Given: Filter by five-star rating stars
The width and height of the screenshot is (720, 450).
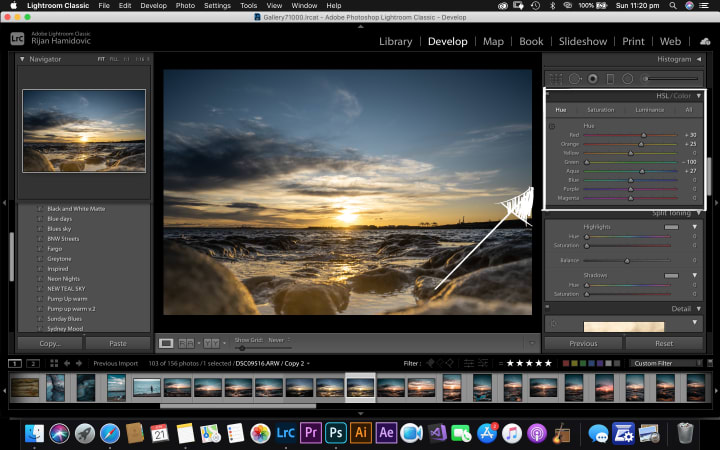Looking at the screenshot, I should (529, 363).
